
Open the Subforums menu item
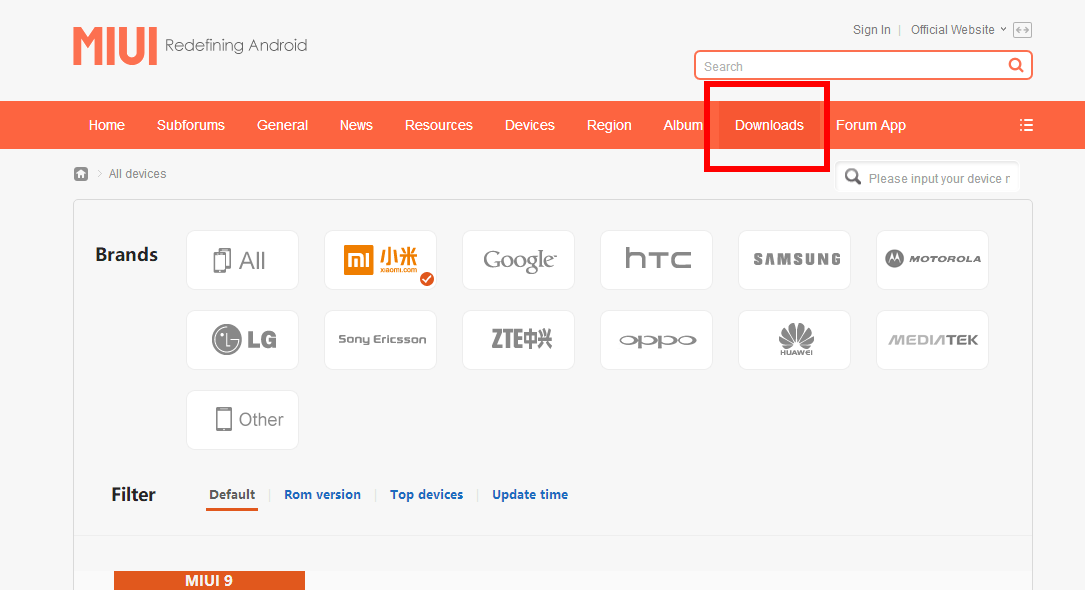click(191, 125)
